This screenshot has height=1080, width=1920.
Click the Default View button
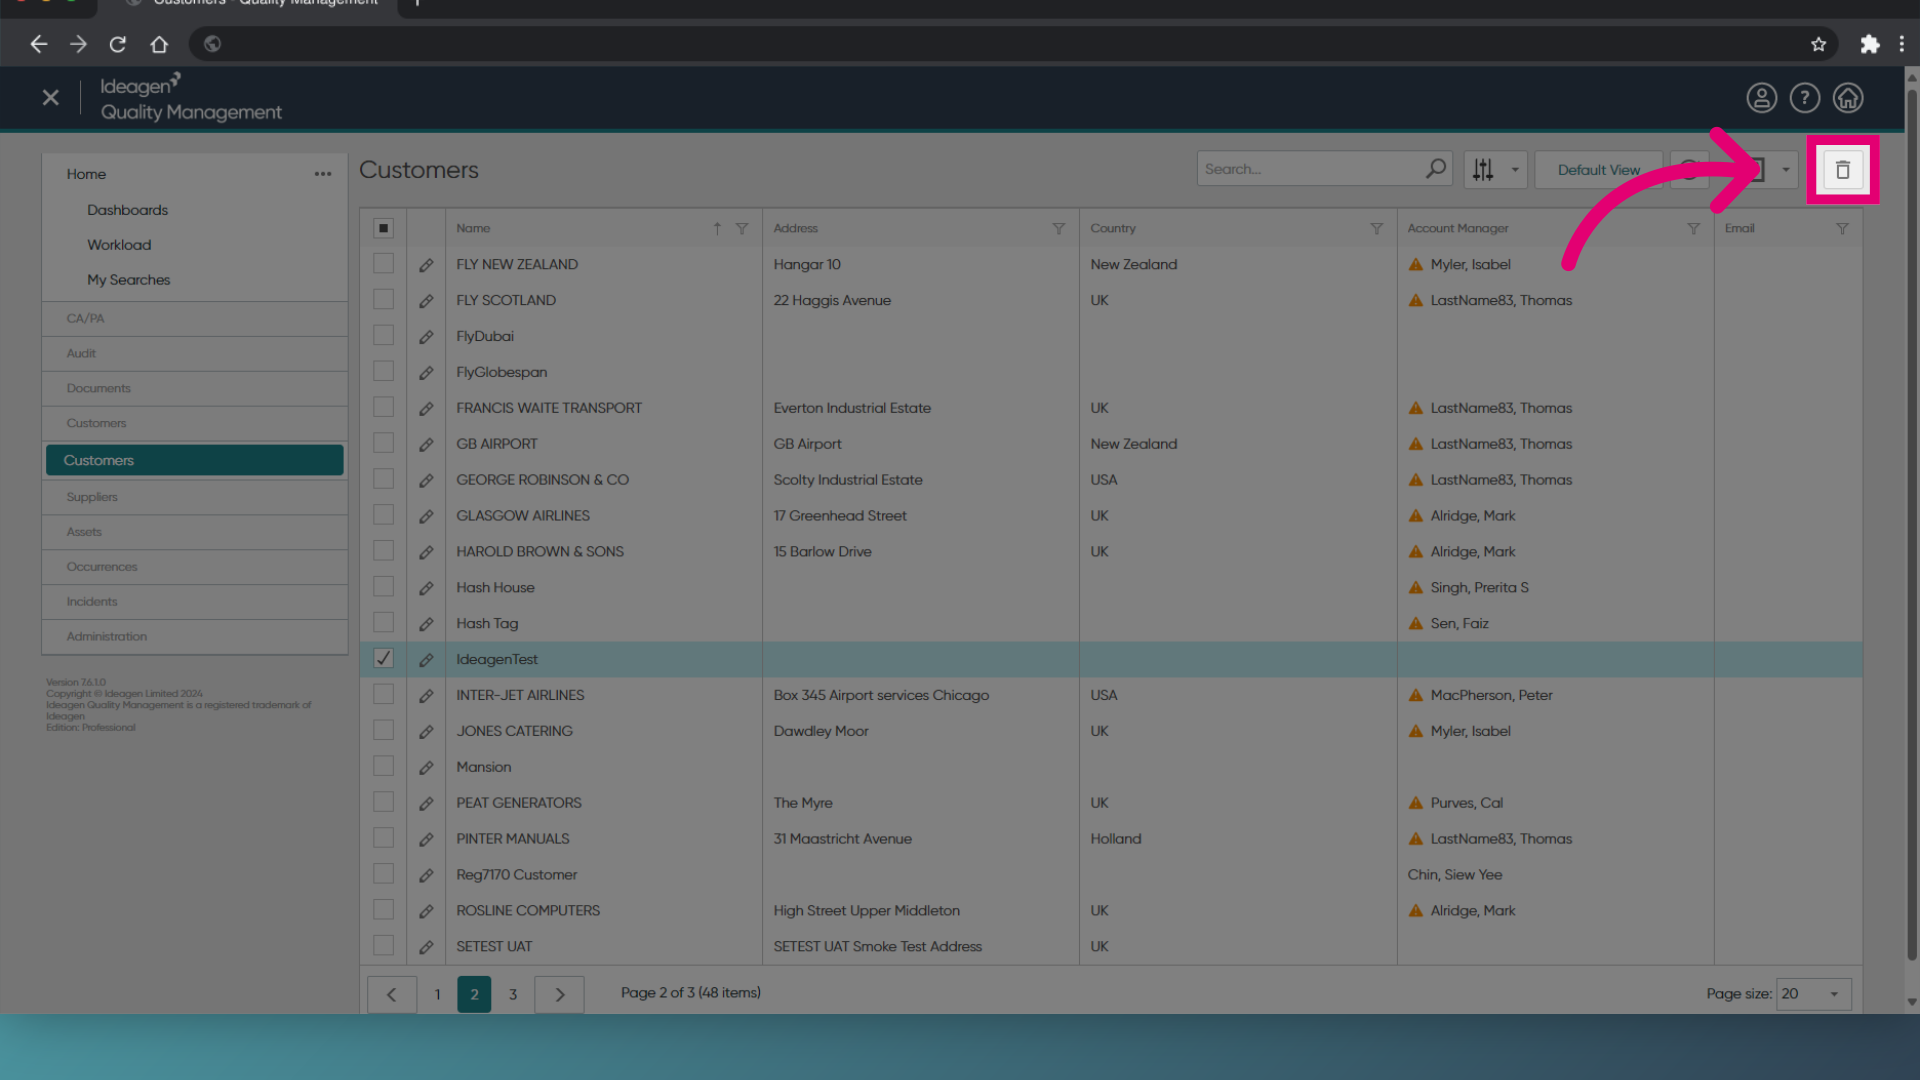click(x=1598, y=170)
